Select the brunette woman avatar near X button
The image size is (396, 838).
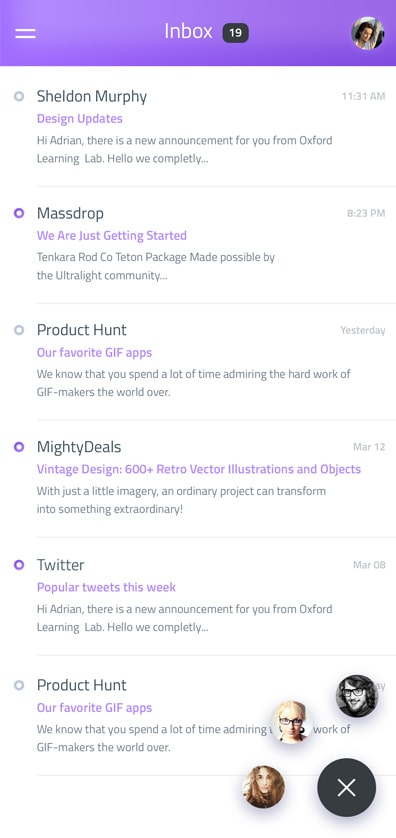click(x=263, y=787)
